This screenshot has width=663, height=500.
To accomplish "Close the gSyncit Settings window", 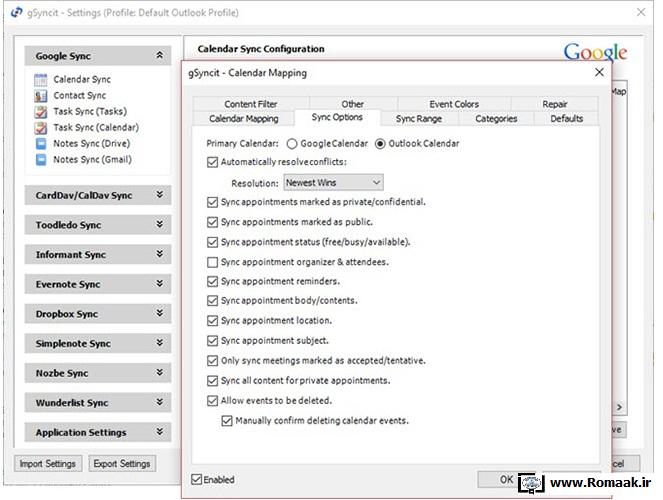I will 641,12.
